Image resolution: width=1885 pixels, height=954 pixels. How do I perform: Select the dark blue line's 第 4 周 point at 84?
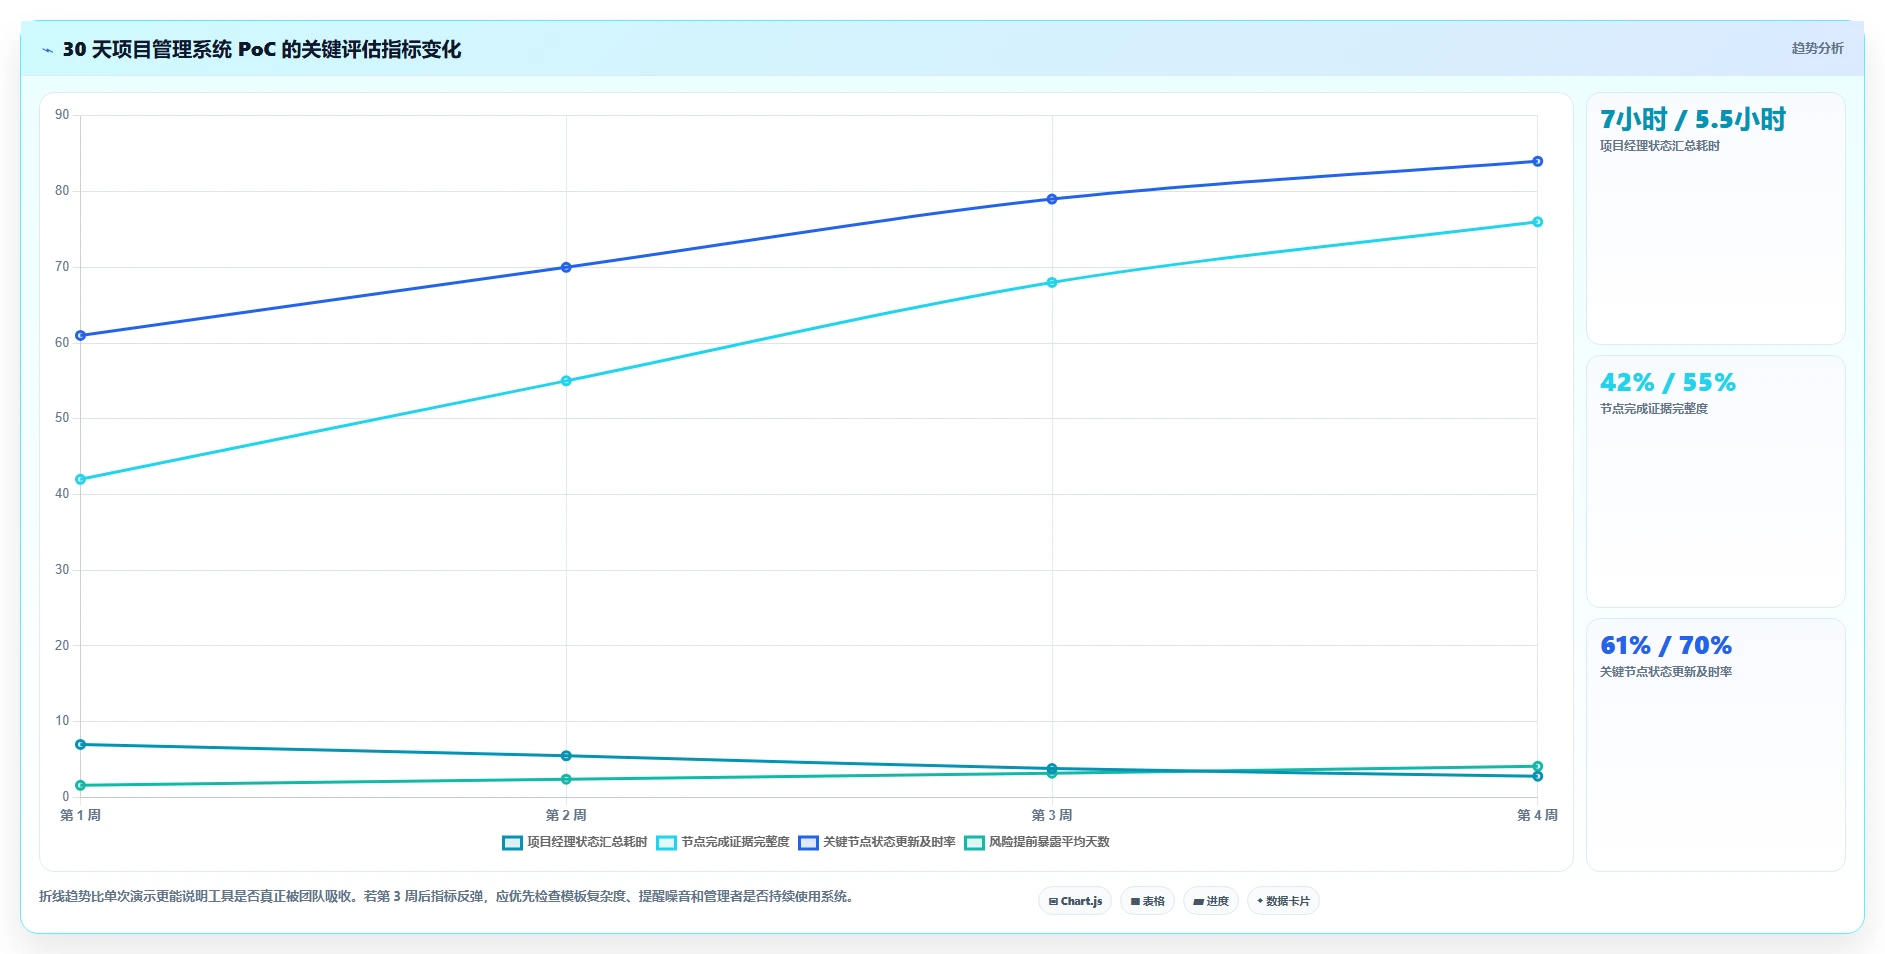tap(1537, 161)
